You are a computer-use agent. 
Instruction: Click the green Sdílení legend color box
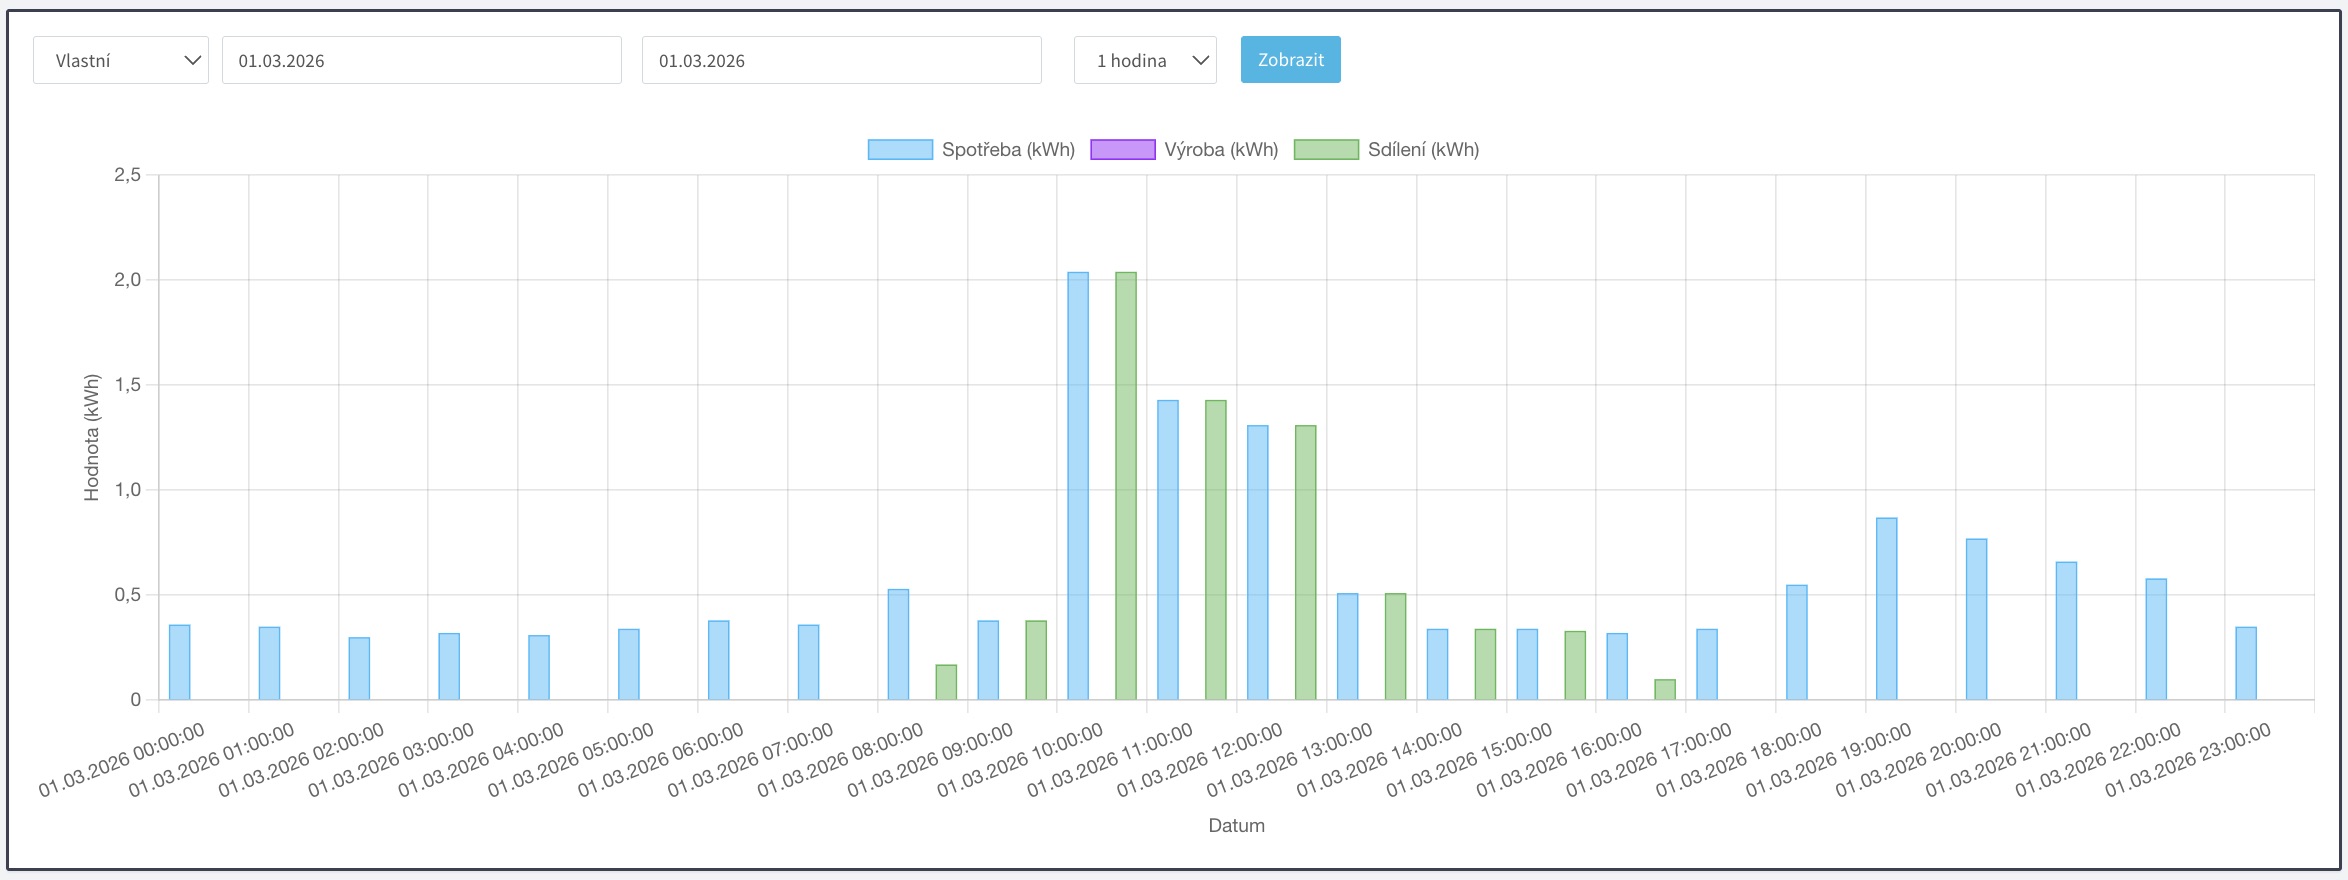tap(1326, 150)
